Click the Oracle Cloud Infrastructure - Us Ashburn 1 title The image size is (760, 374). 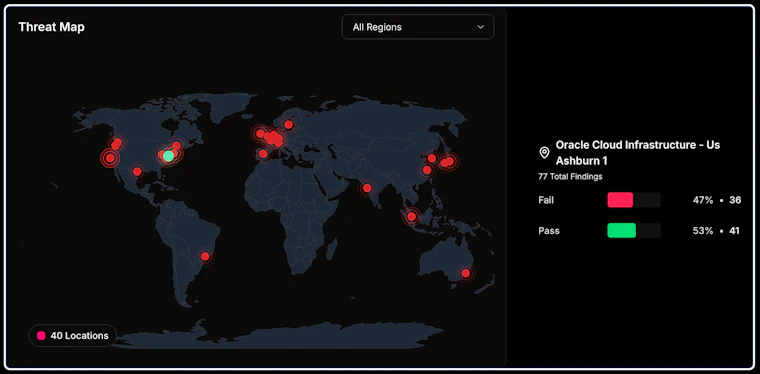click(638, 153)
